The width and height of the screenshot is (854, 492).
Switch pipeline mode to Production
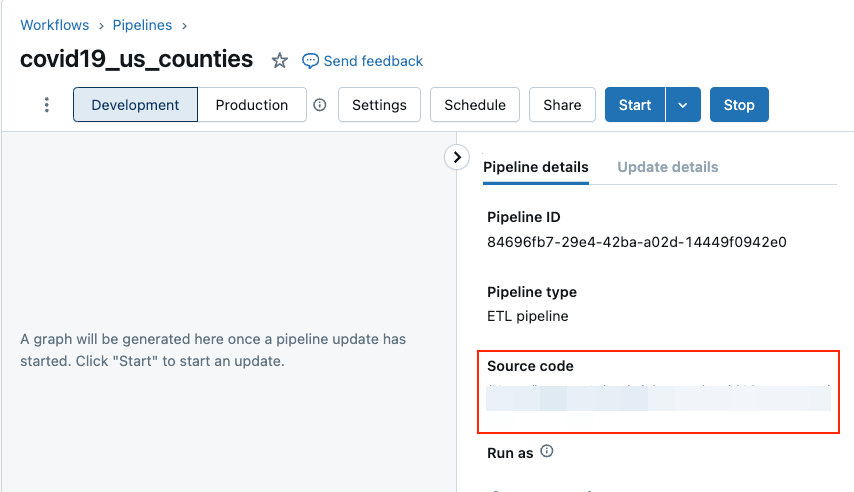click(252, 105)
